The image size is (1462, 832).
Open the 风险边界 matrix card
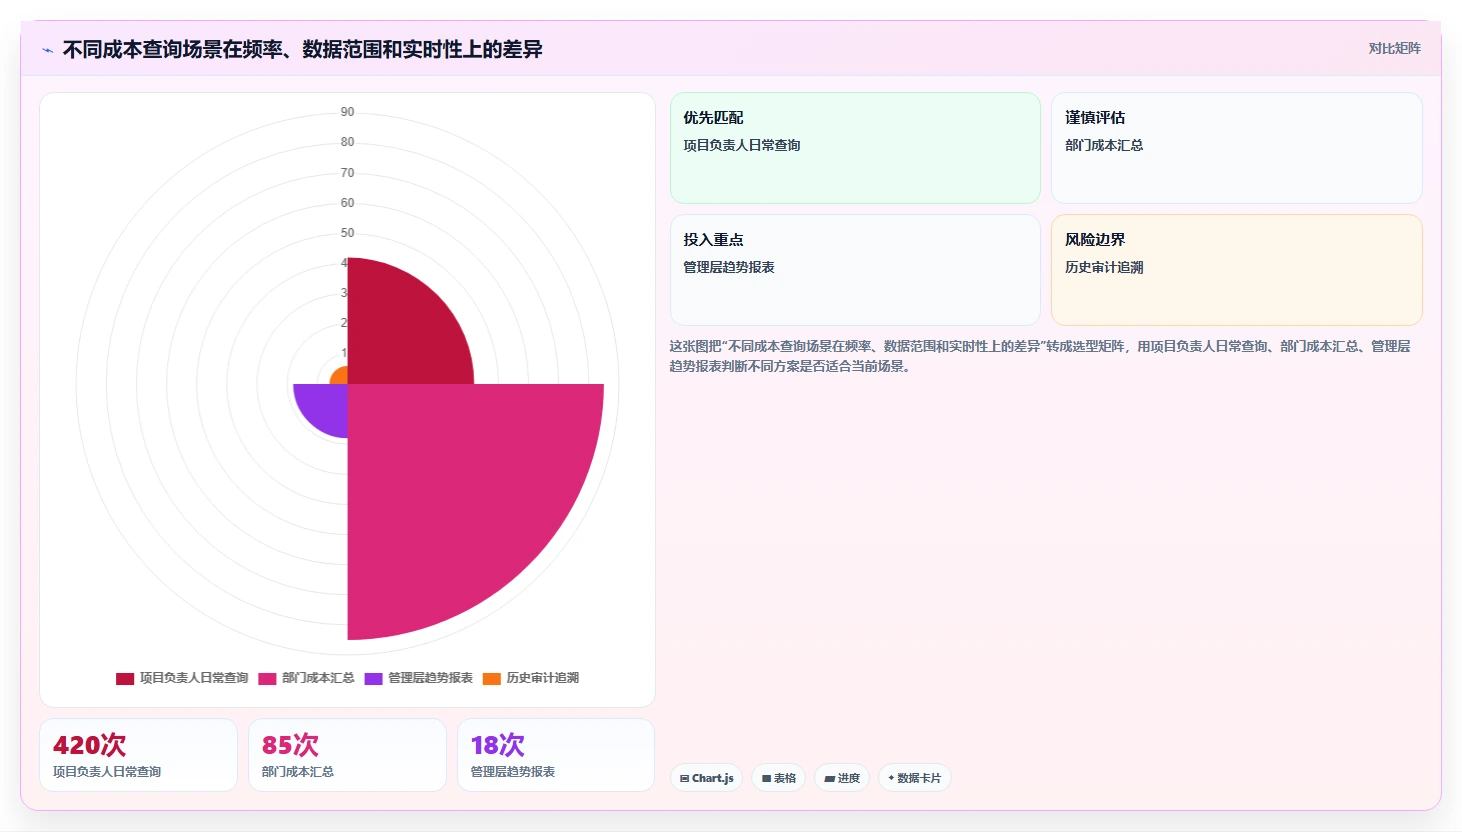coord(1236,270)
